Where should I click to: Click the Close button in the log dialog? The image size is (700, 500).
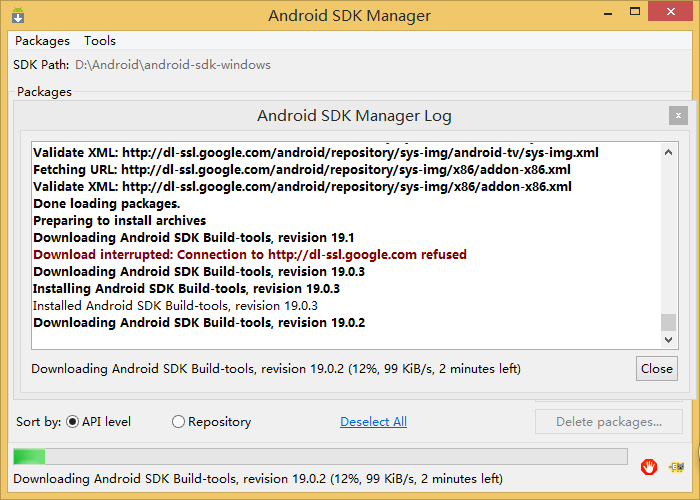(x=657, y=368)
